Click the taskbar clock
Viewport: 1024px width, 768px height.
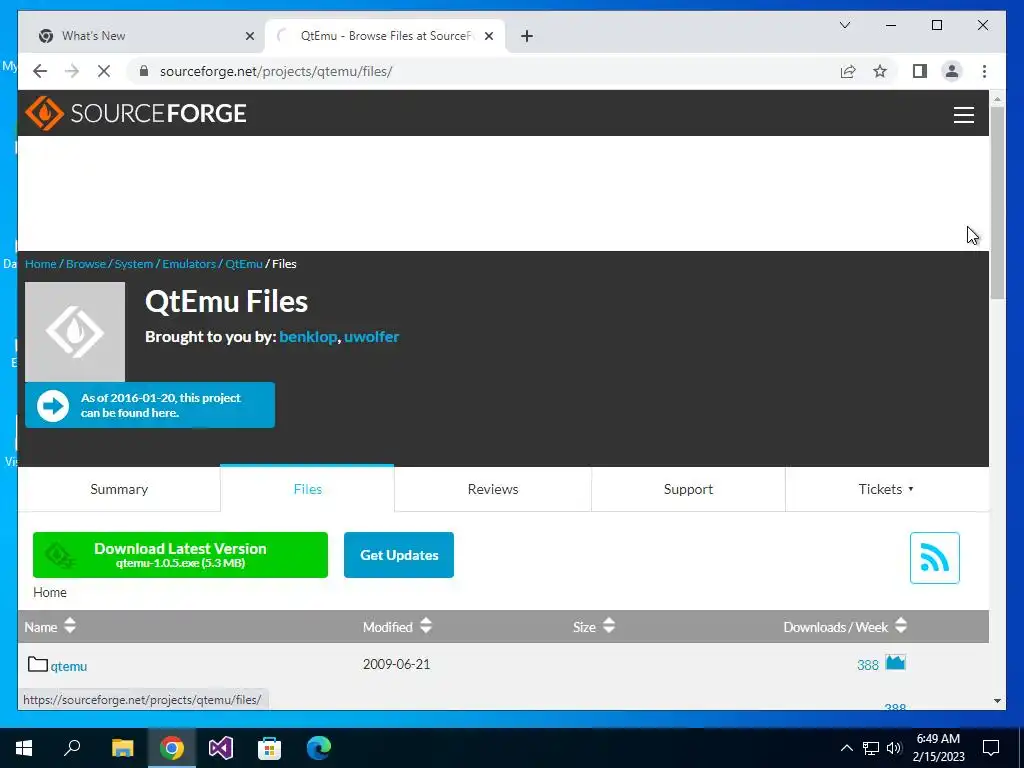pyautogui.click(x=938, y=748)
